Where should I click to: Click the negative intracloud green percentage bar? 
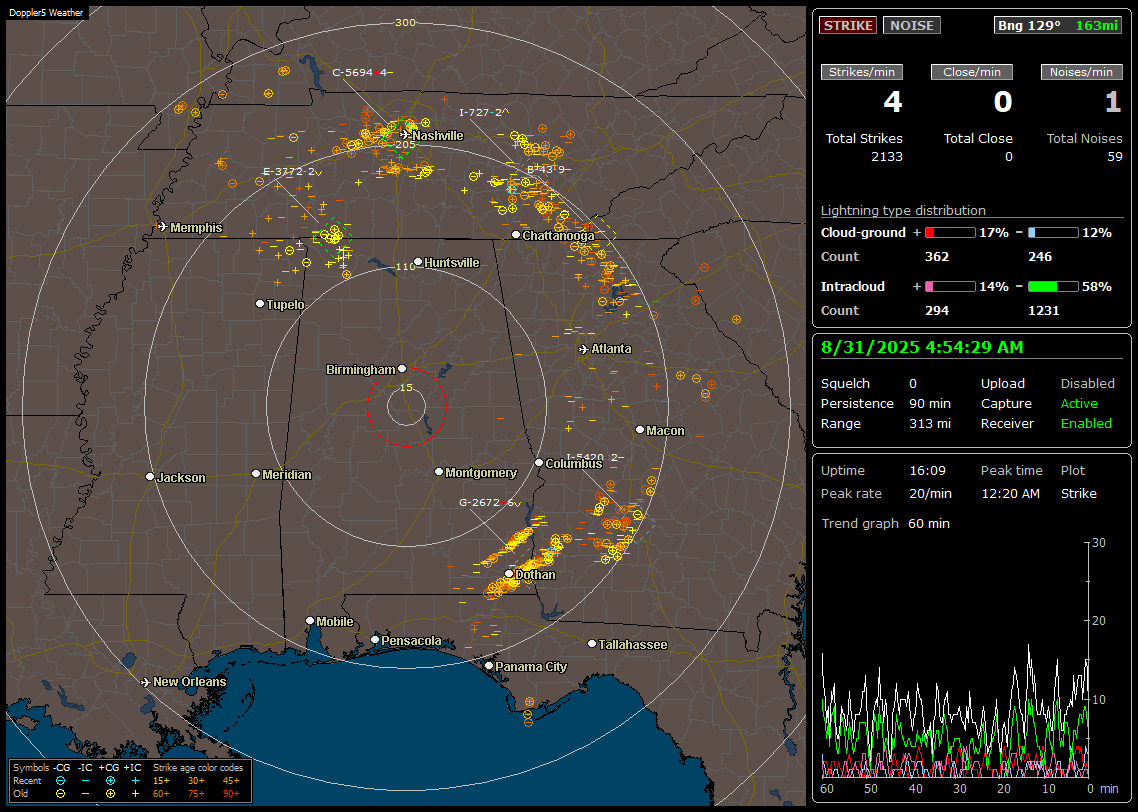1053,287
